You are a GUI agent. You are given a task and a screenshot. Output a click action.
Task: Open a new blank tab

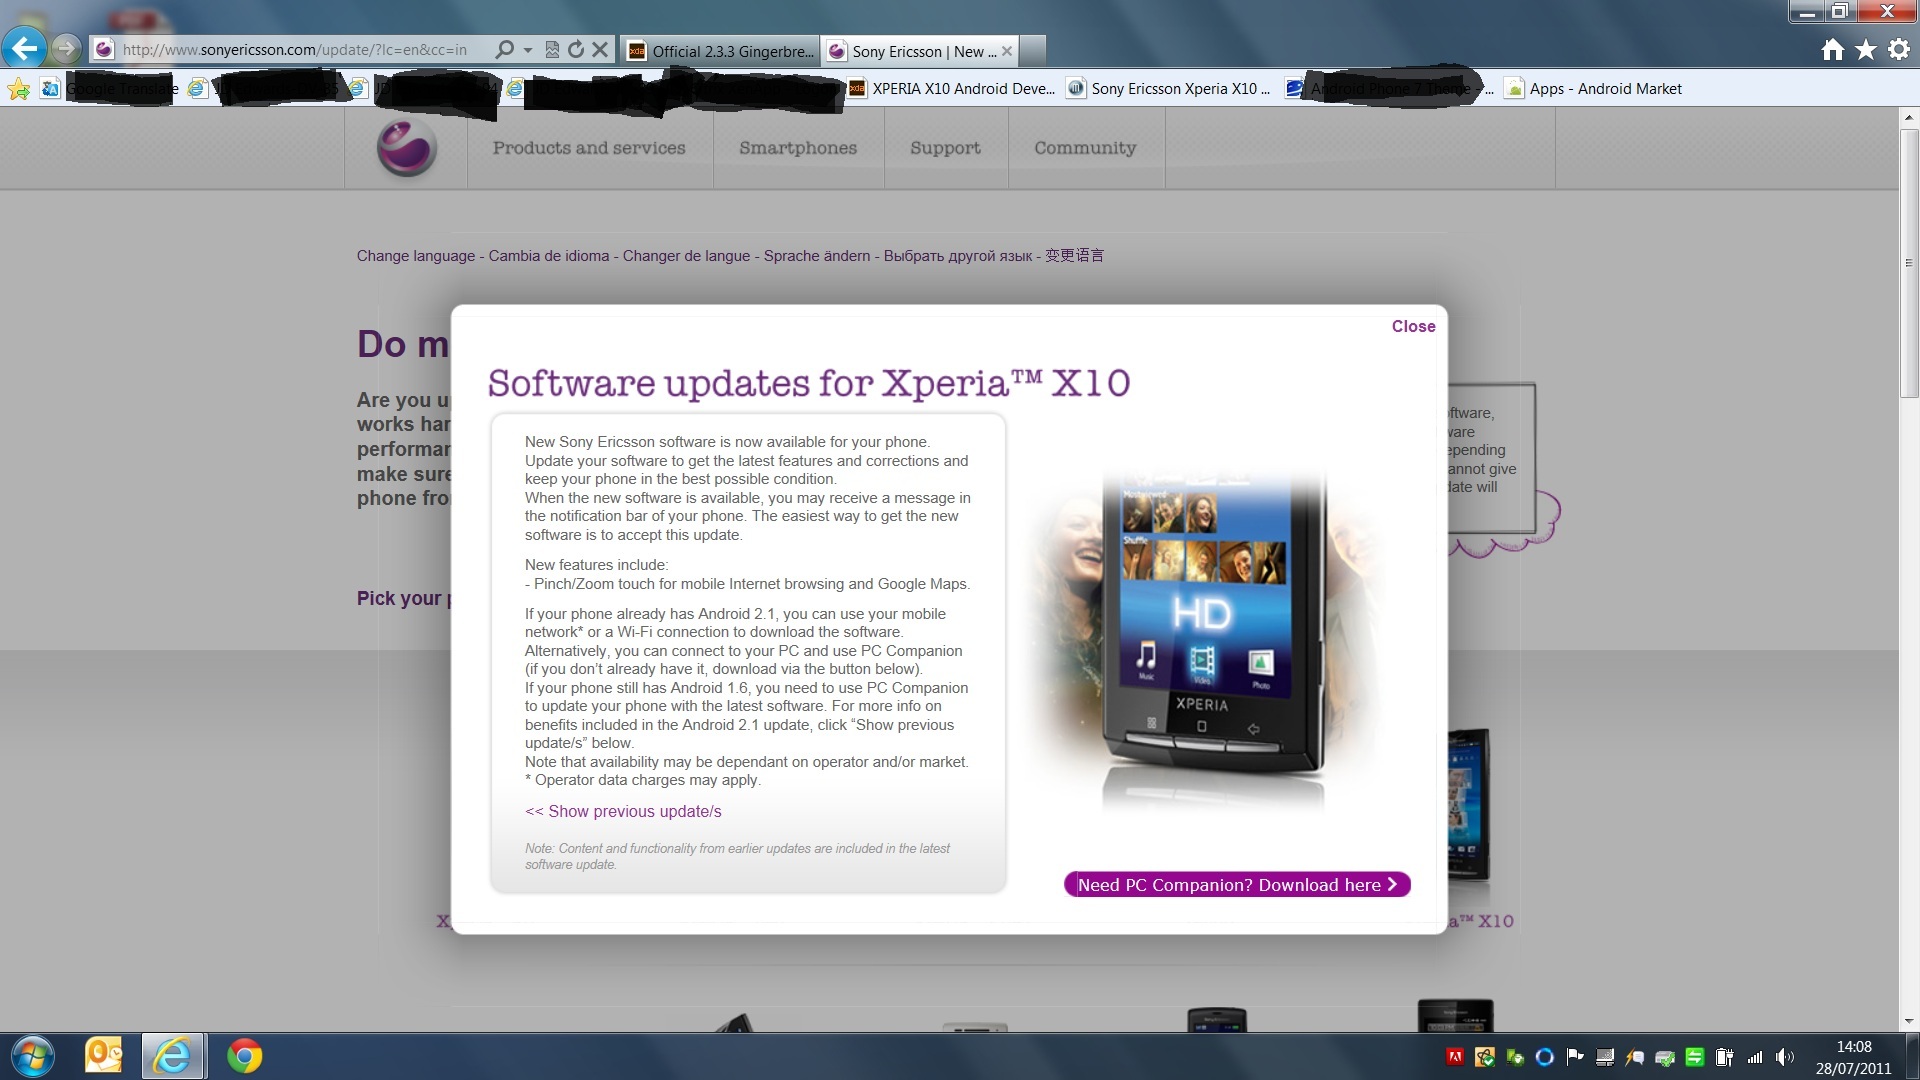coord(1033,51)
